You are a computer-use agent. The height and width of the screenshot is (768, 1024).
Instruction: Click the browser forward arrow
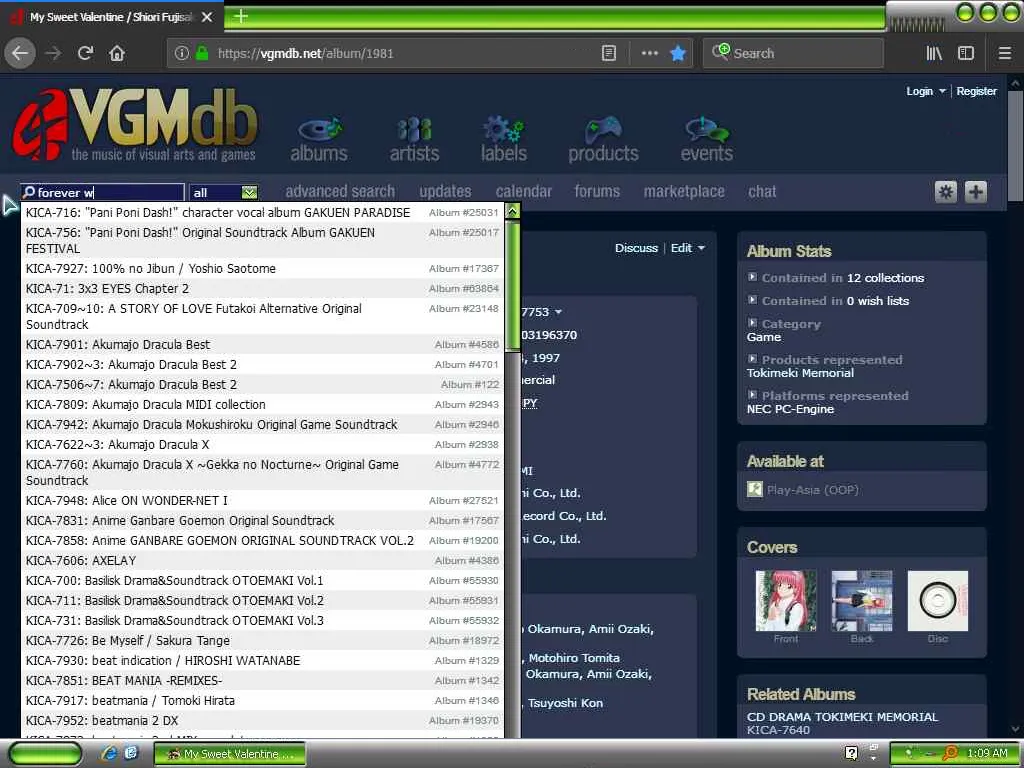pyautogui.click(x=54, y=54)
